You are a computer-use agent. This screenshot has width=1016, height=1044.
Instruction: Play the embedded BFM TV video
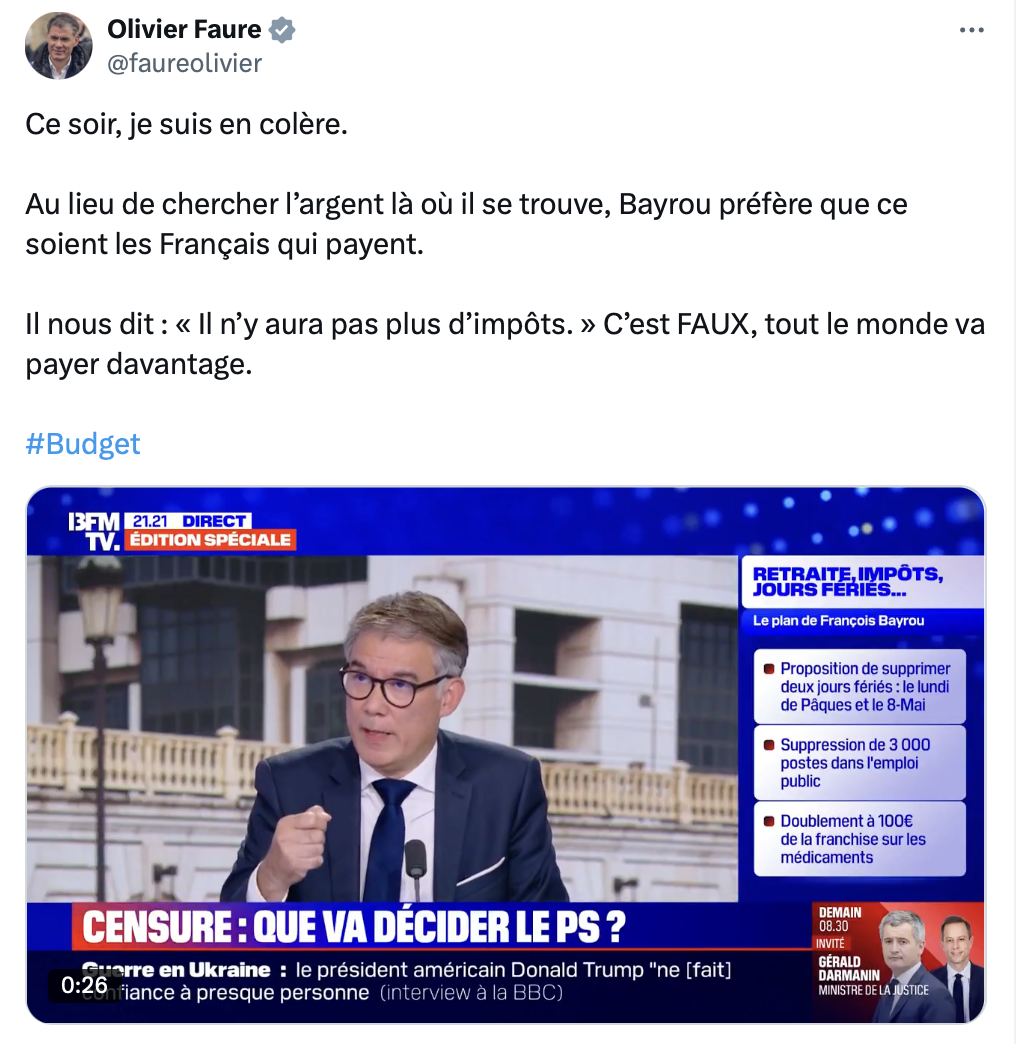point(505,754)
